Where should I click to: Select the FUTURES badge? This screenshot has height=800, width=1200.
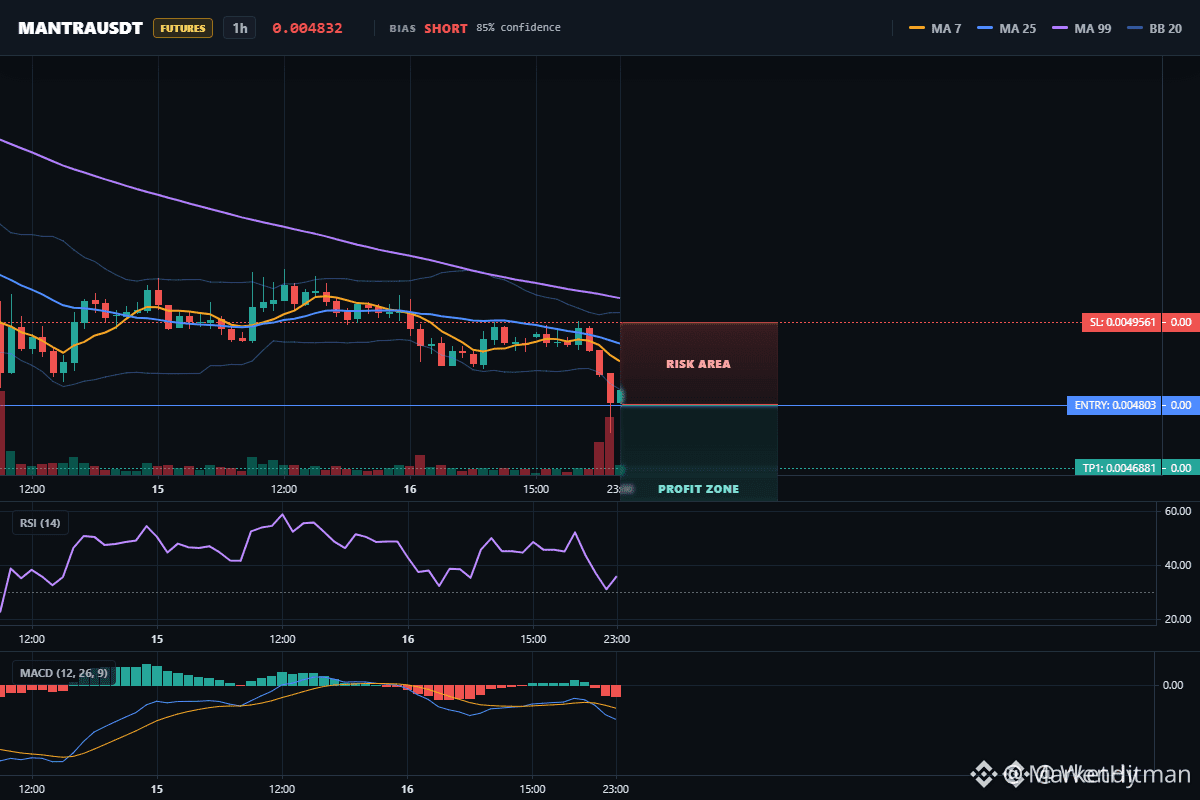[183, 28]
